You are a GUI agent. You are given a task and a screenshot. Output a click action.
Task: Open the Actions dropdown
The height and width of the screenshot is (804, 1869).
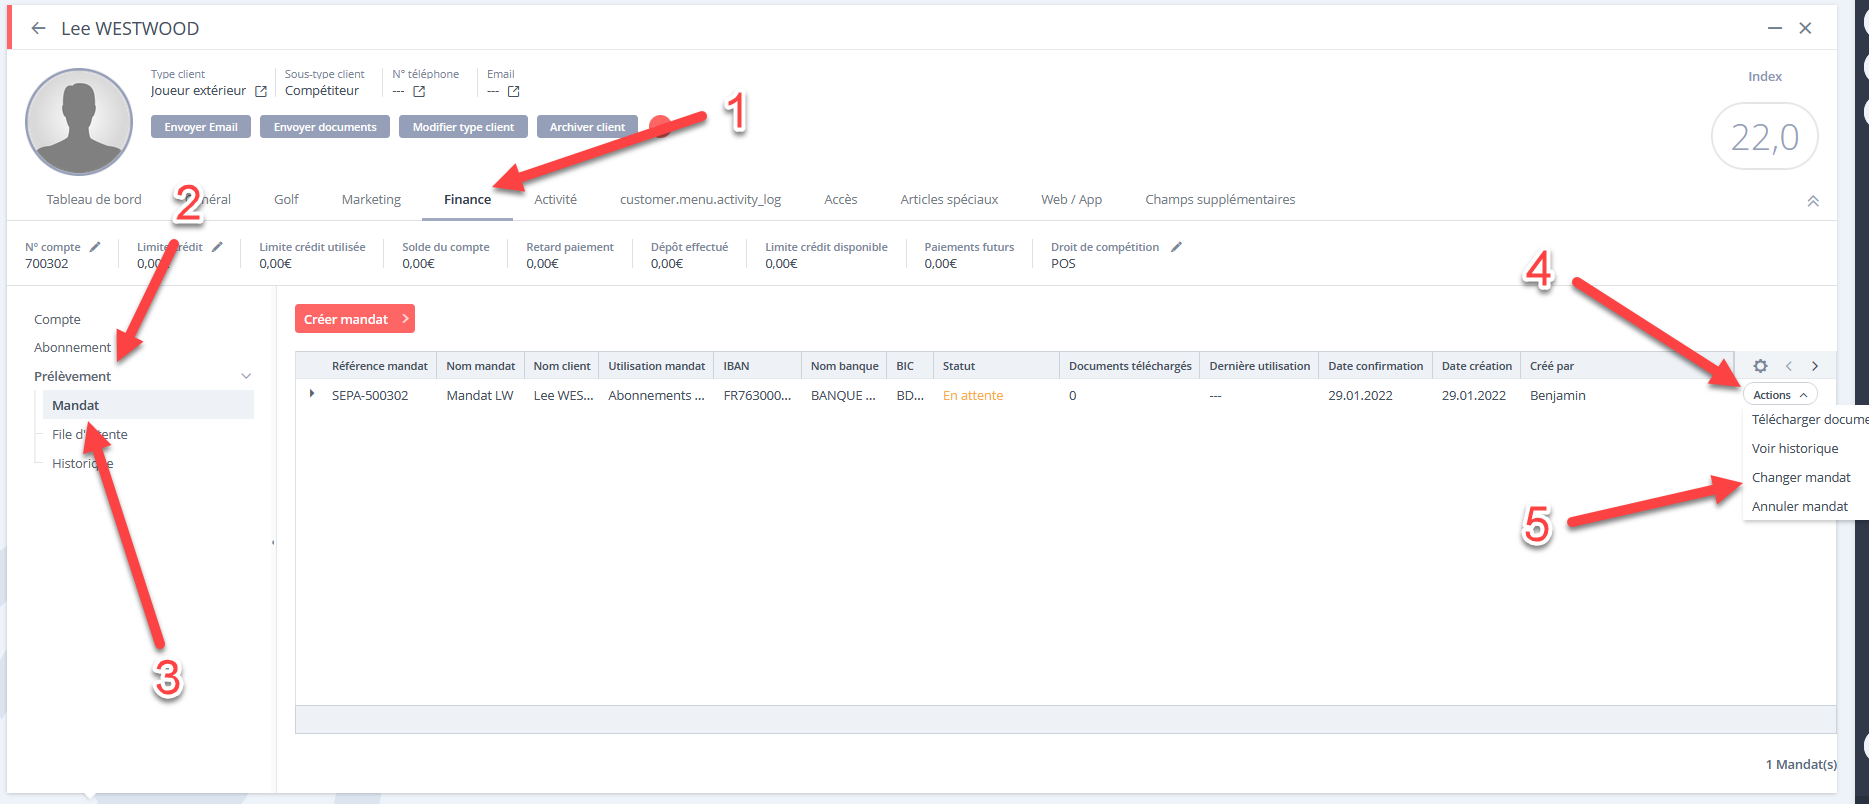click(x=1780, y=395)
